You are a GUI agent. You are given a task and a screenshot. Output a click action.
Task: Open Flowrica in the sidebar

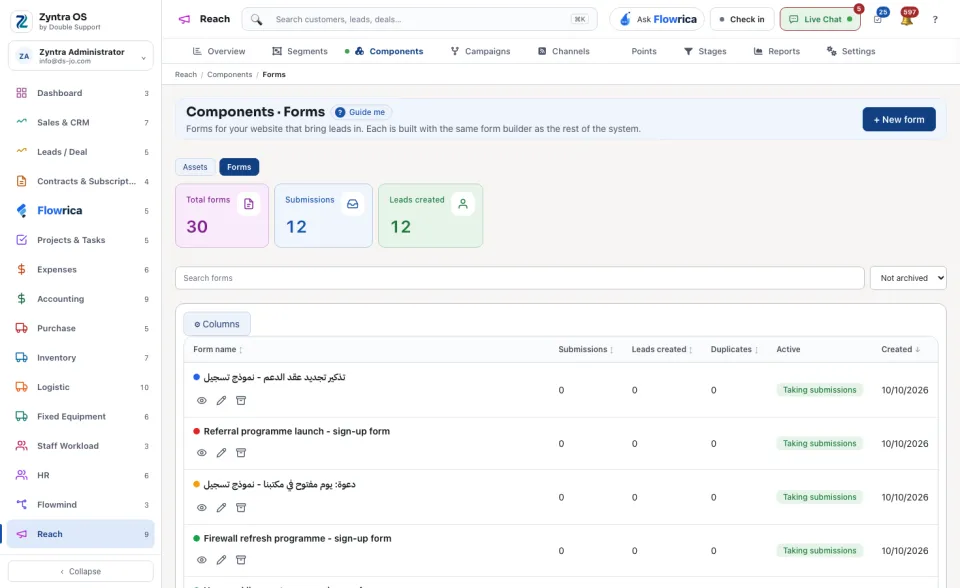[81, 211]
